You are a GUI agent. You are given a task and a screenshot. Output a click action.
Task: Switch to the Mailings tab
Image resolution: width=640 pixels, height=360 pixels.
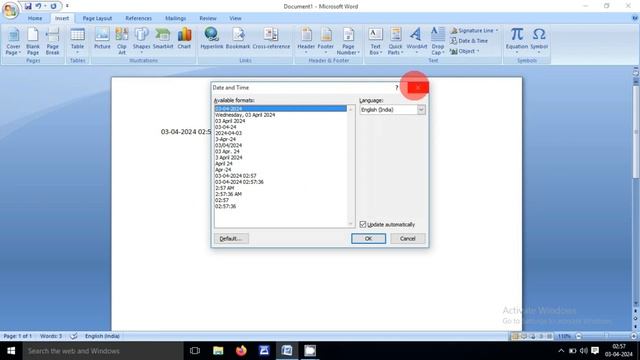point(176,18)
